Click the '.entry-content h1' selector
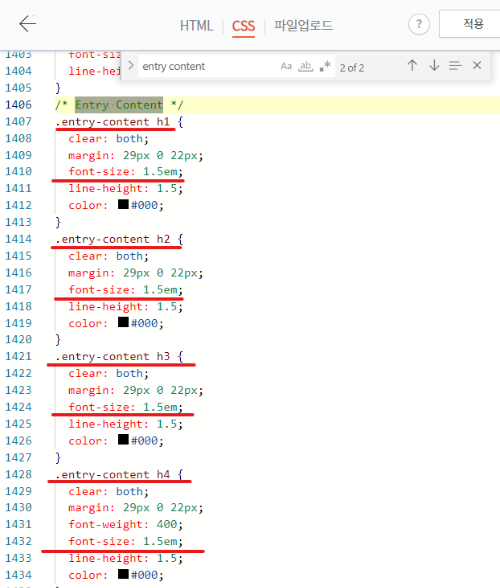 113,122
